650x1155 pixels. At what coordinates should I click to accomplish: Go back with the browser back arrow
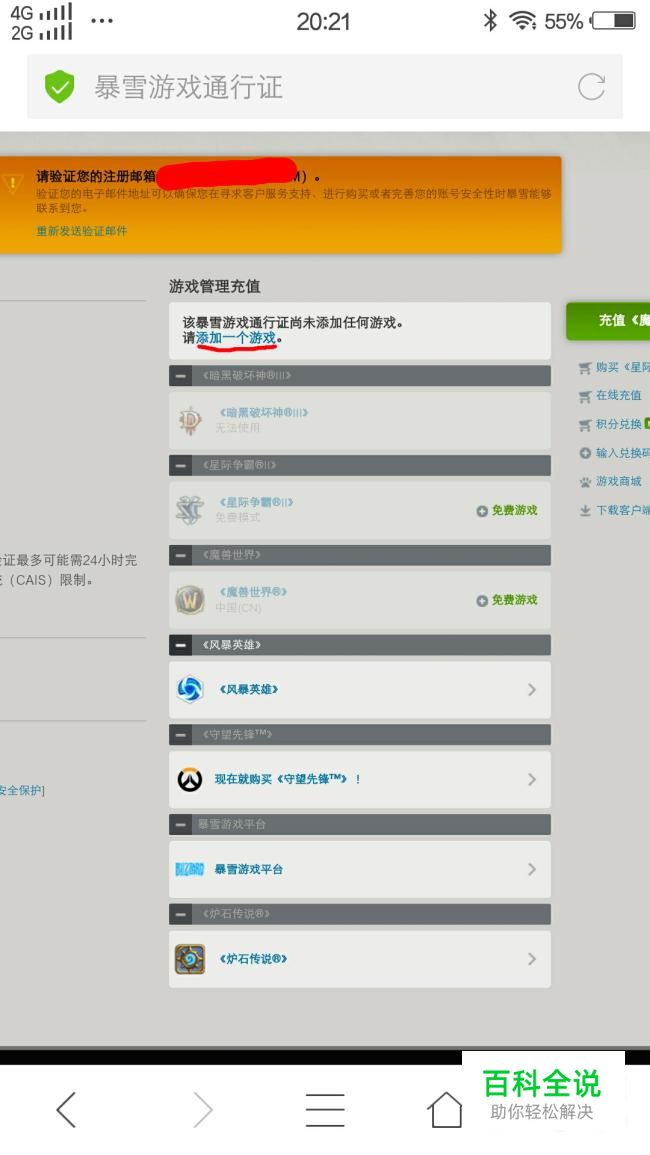[66, 1109]
